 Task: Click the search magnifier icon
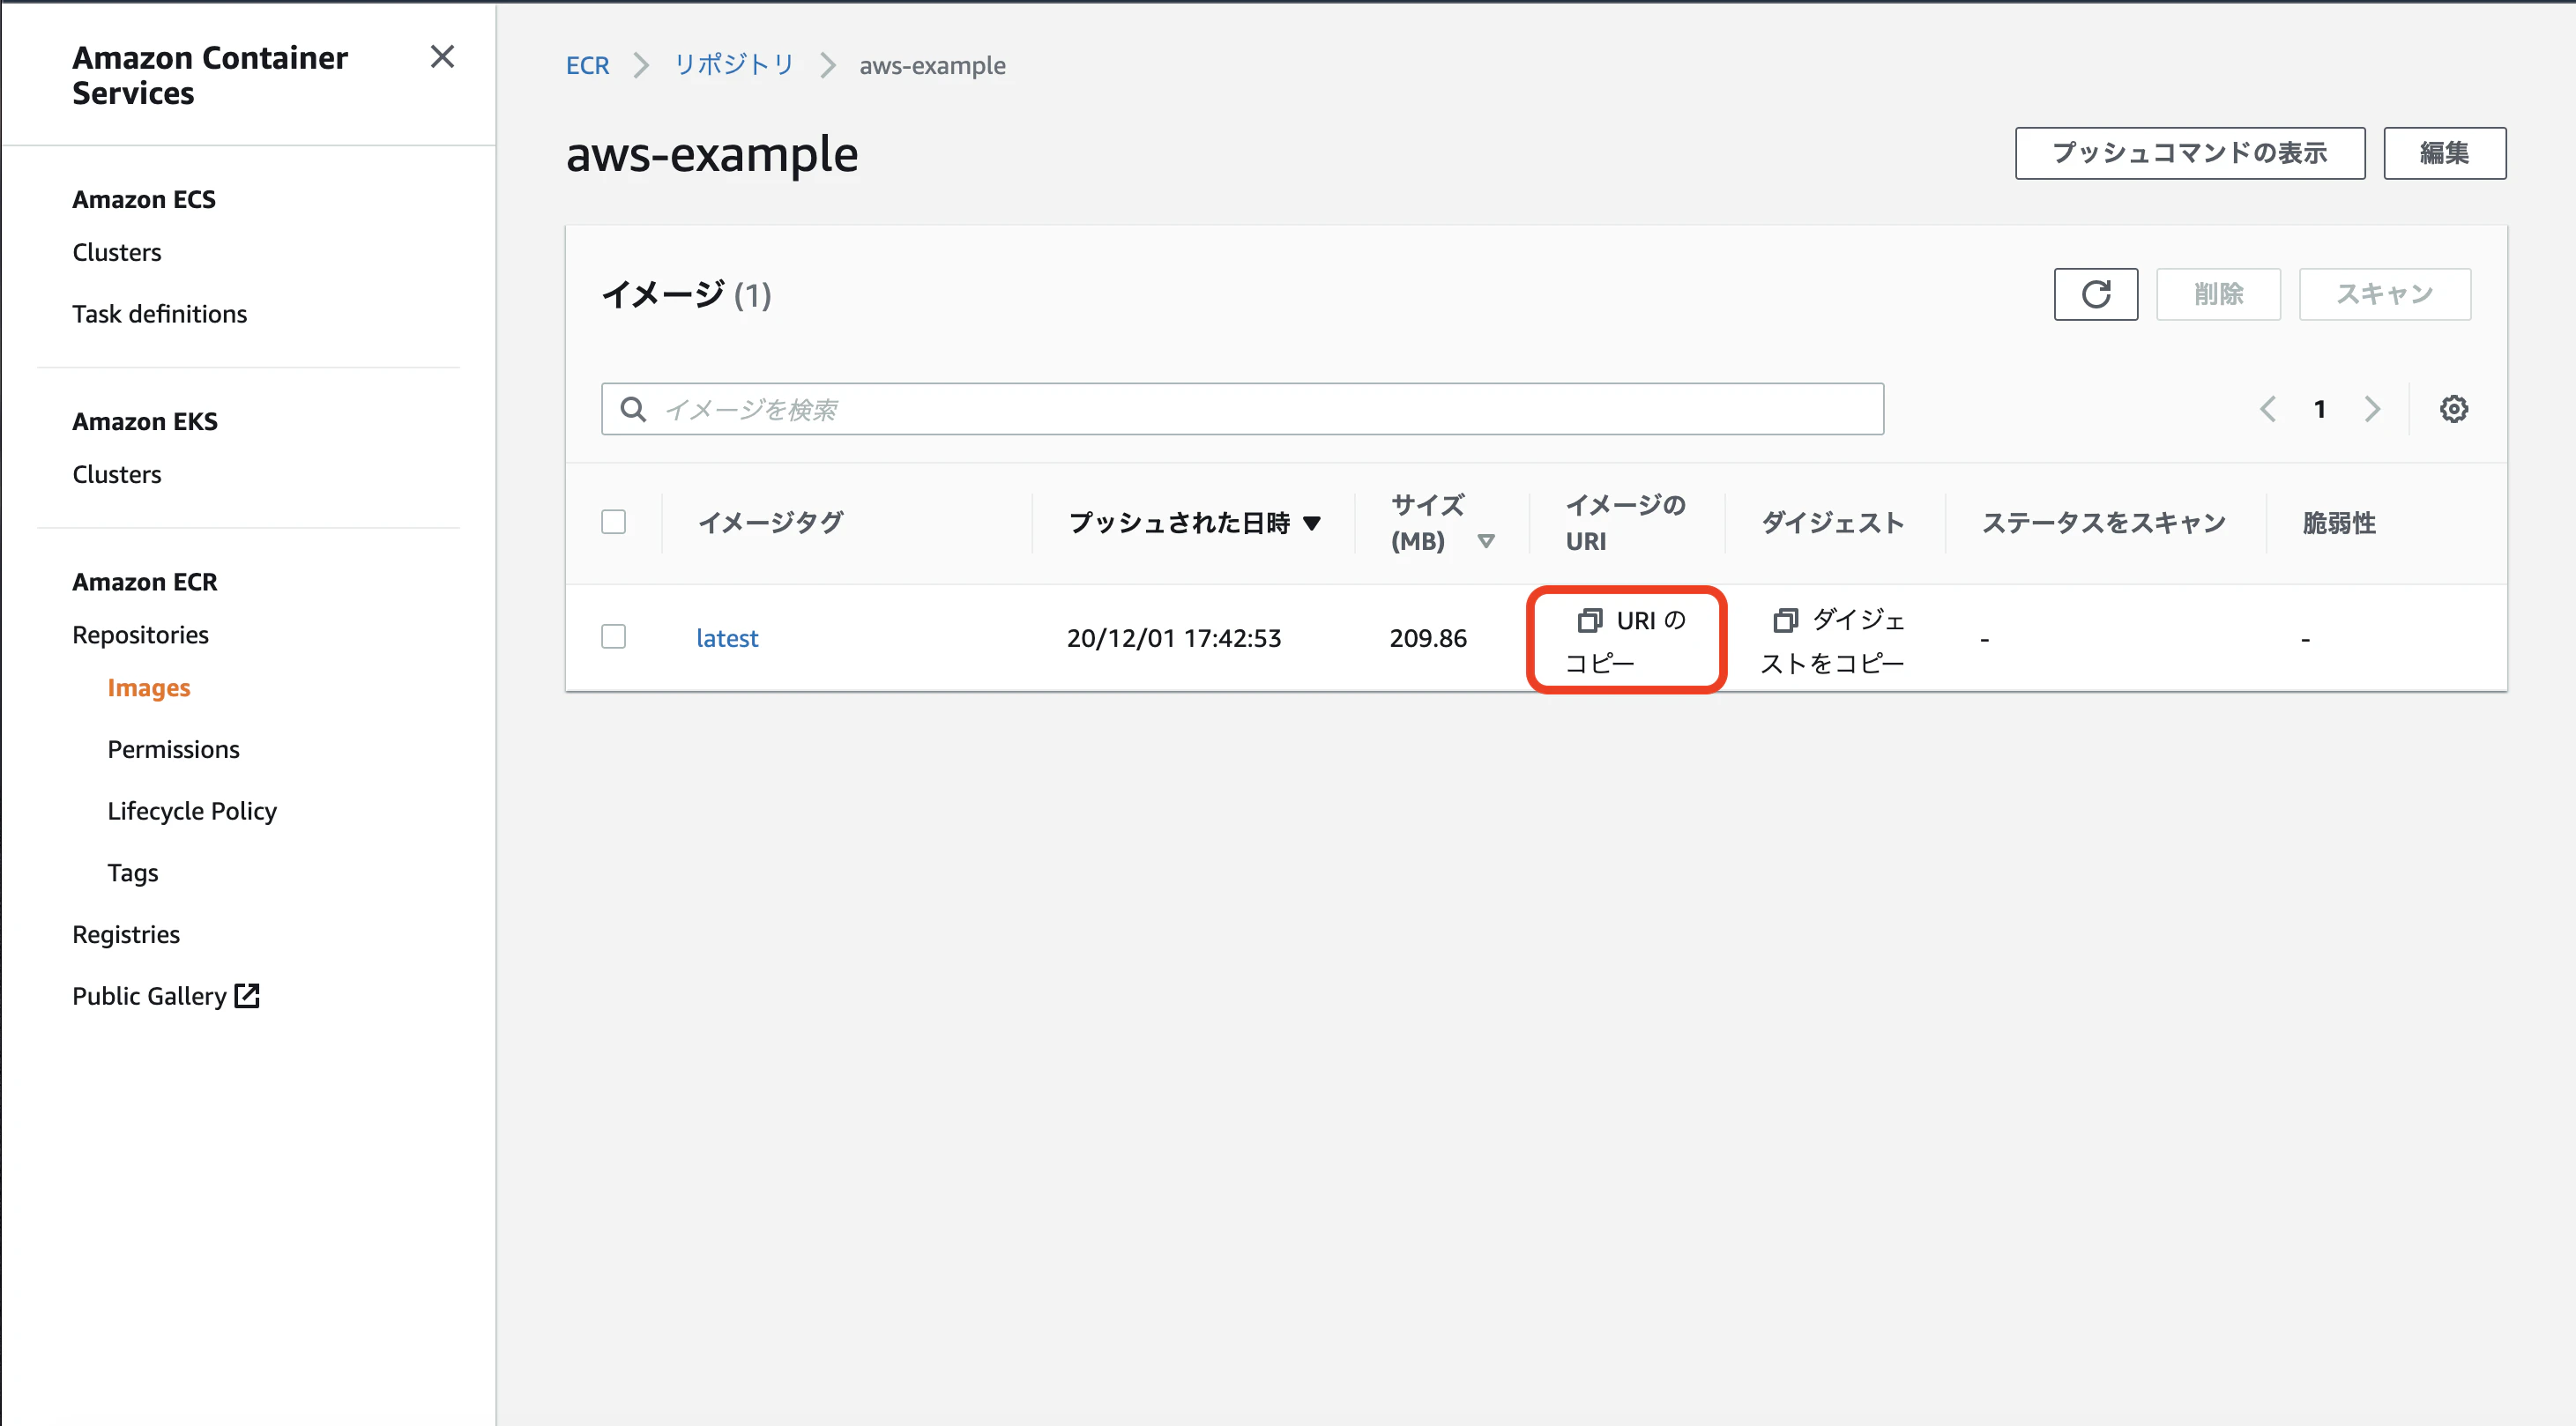[633, 409]
